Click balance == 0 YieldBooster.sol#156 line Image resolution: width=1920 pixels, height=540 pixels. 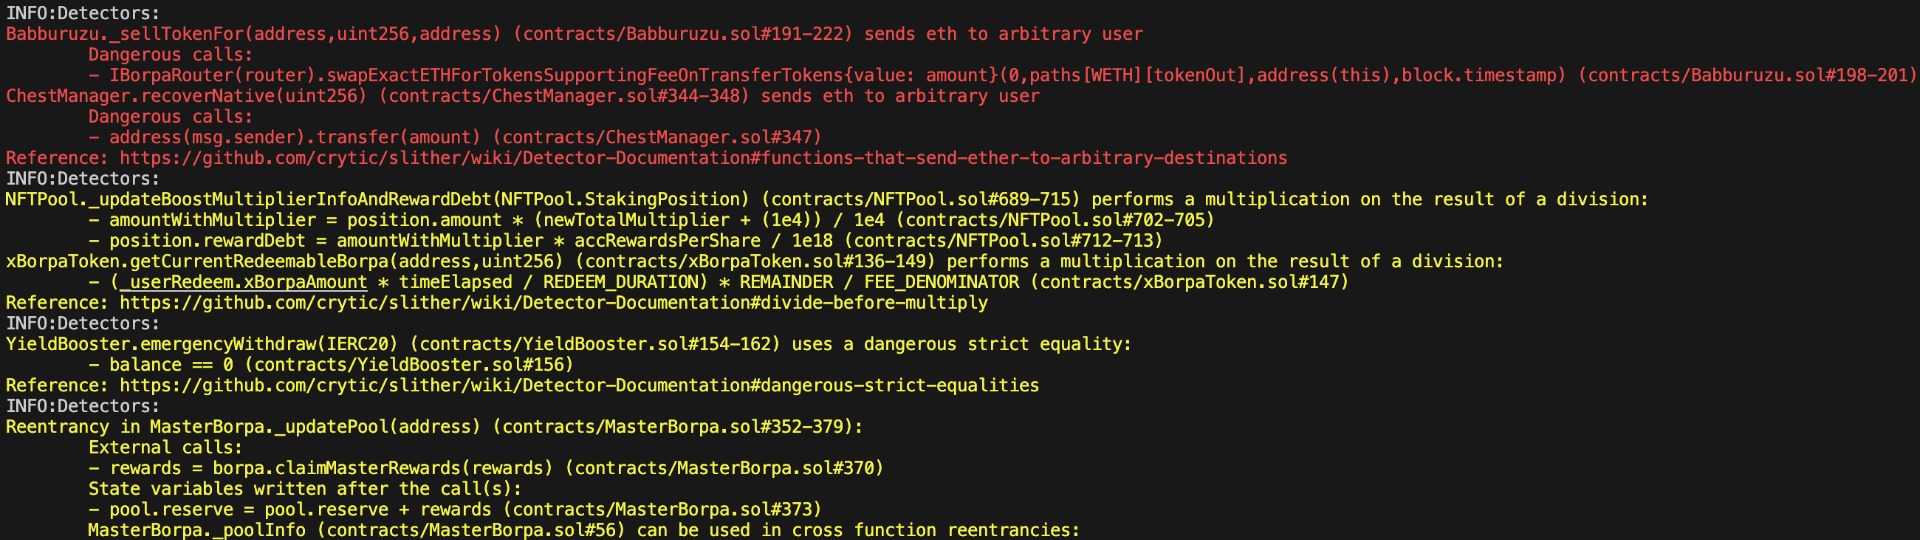pyautogui.click(x=331, y=365)
